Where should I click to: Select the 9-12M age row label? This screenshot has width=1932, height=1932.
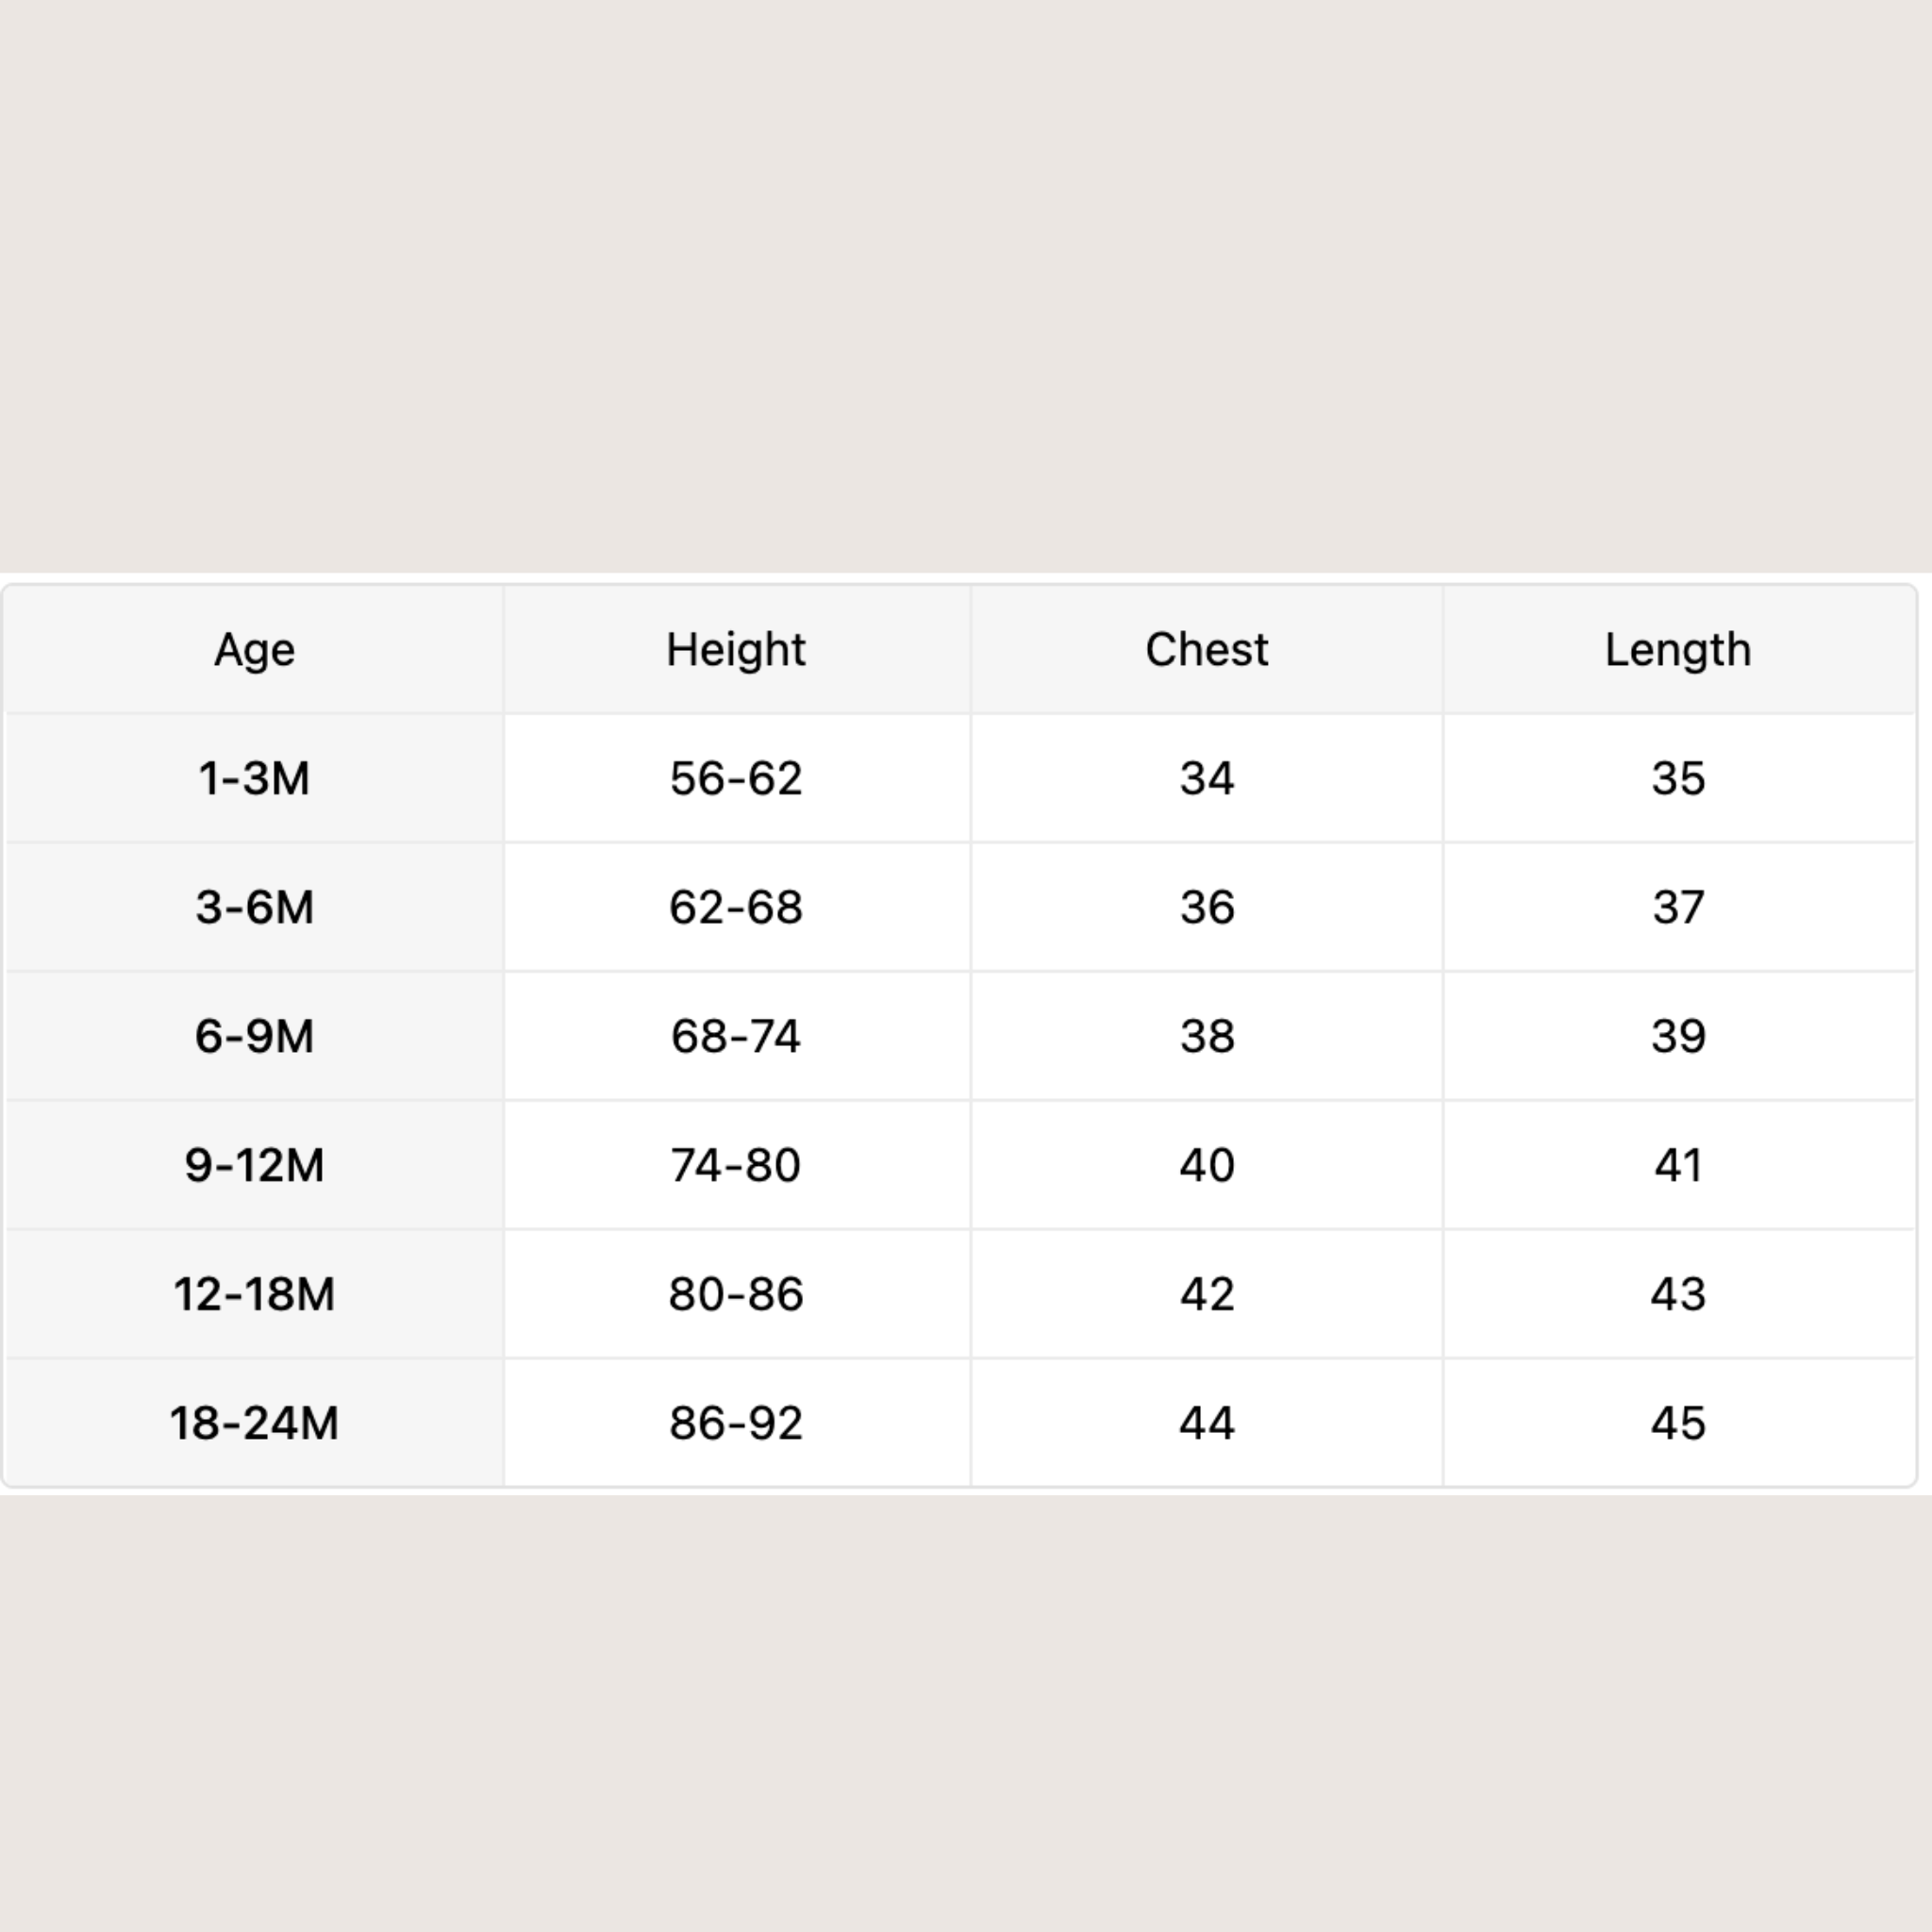coord(254,1165)
